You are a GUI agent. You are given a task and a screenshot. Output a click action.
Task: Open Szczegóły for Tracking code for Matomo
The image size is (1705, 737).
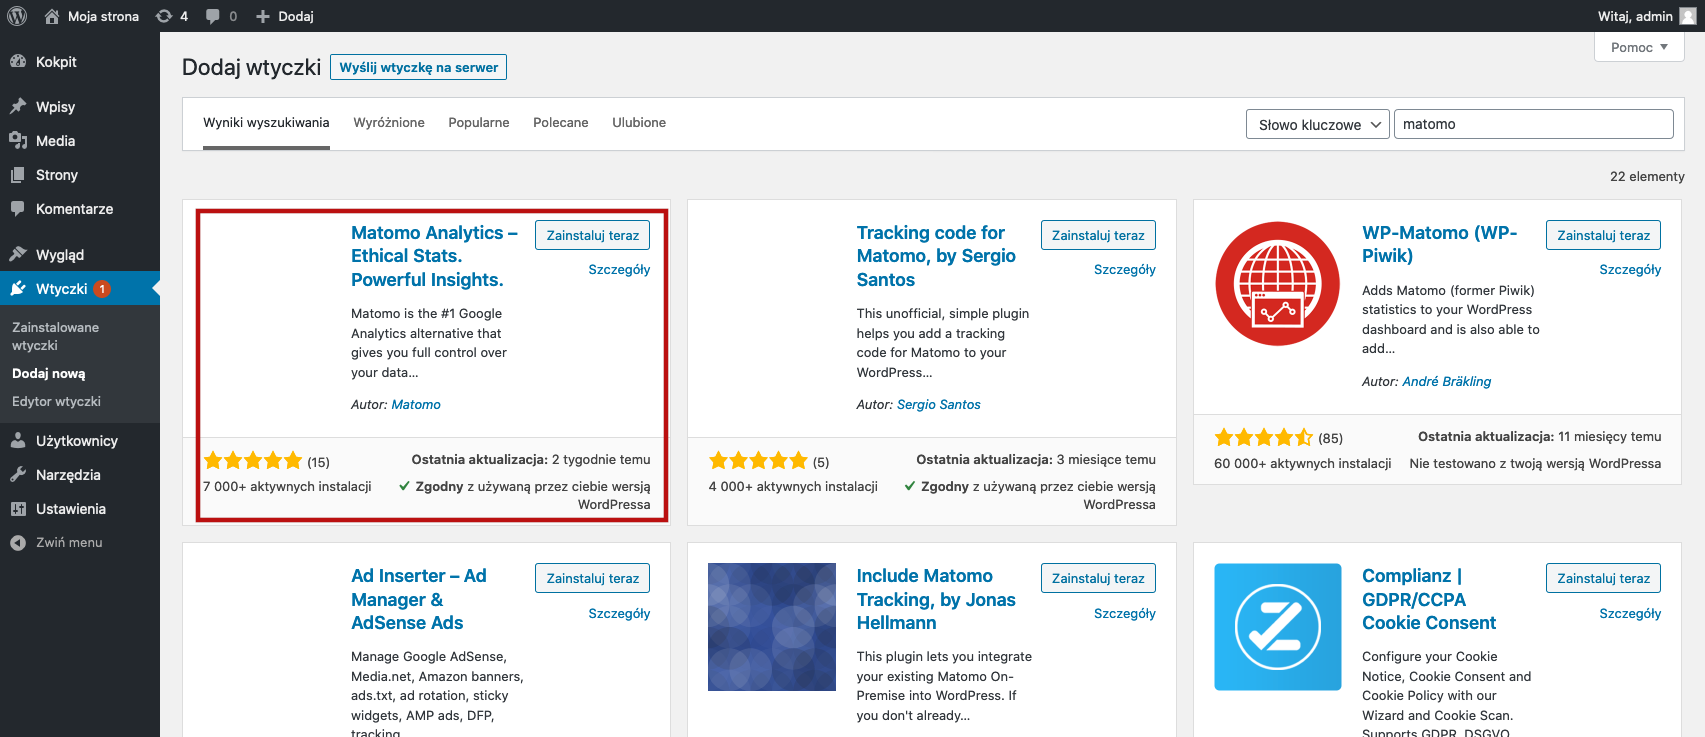click(1125, 269)
